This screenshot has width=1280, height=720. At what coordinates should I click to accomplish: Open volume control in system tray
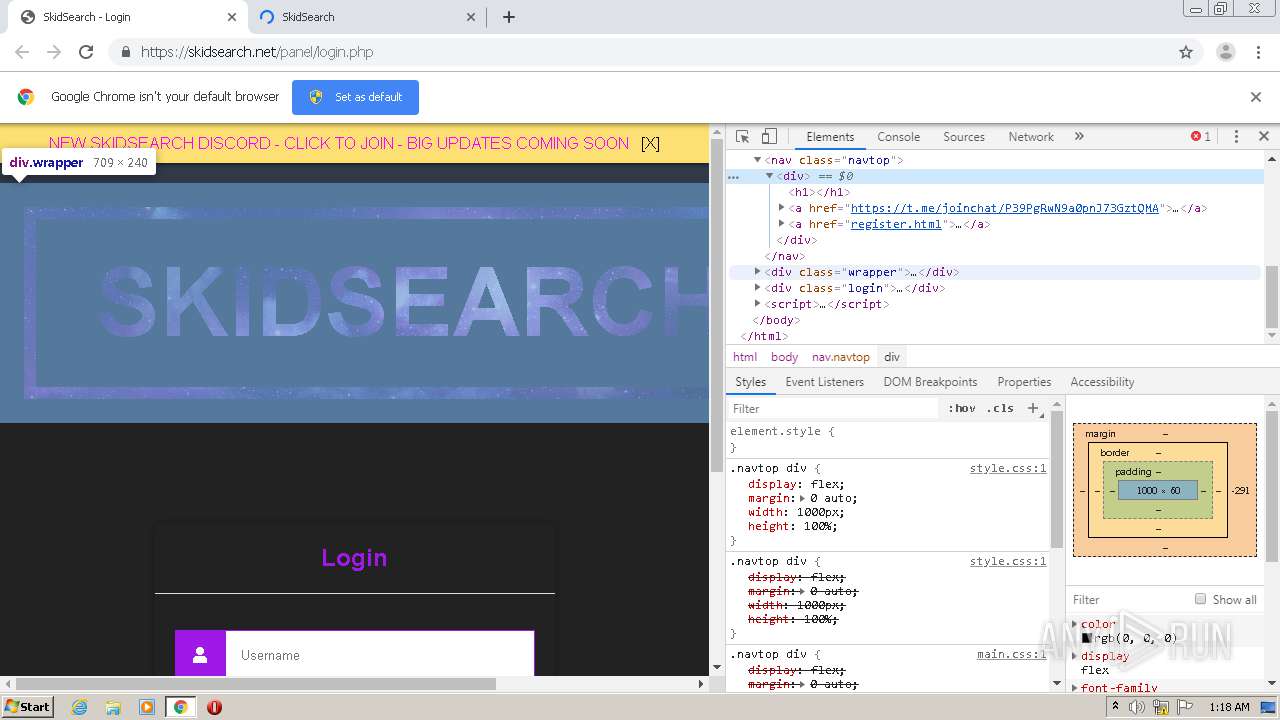(x=1138, y=707)
